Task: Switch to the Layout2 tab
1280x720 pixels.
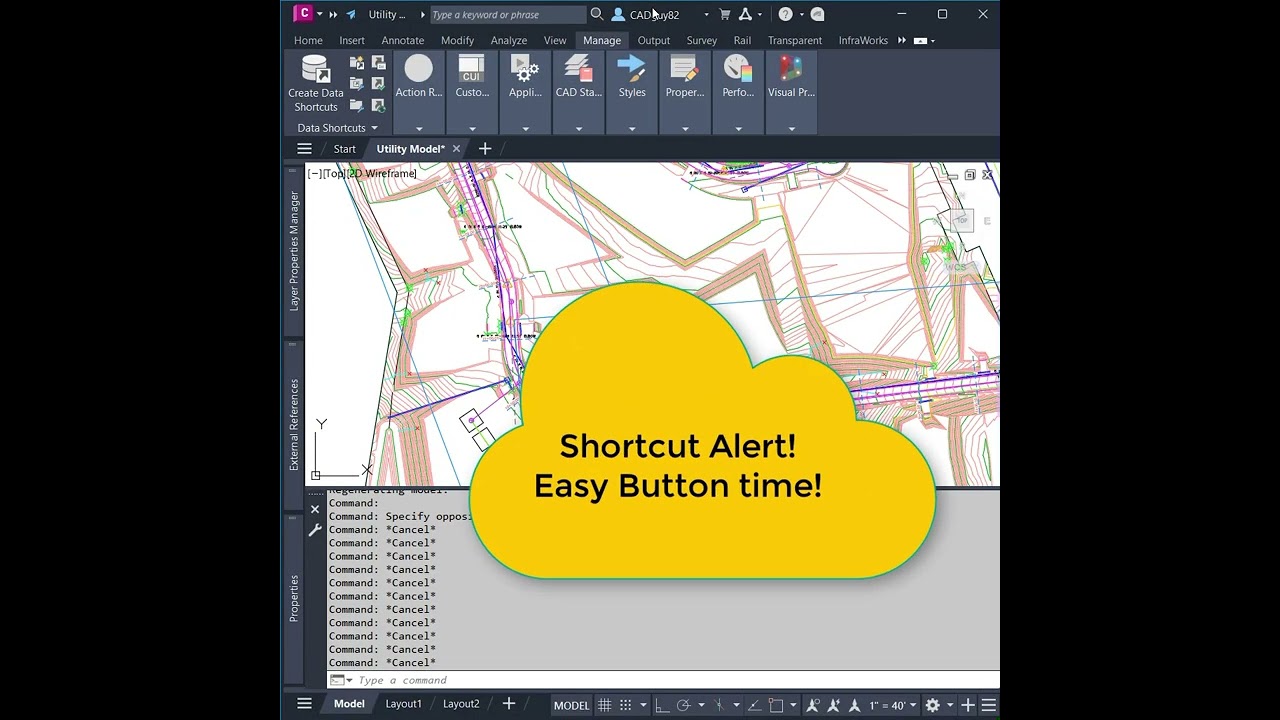Action: 461,704
